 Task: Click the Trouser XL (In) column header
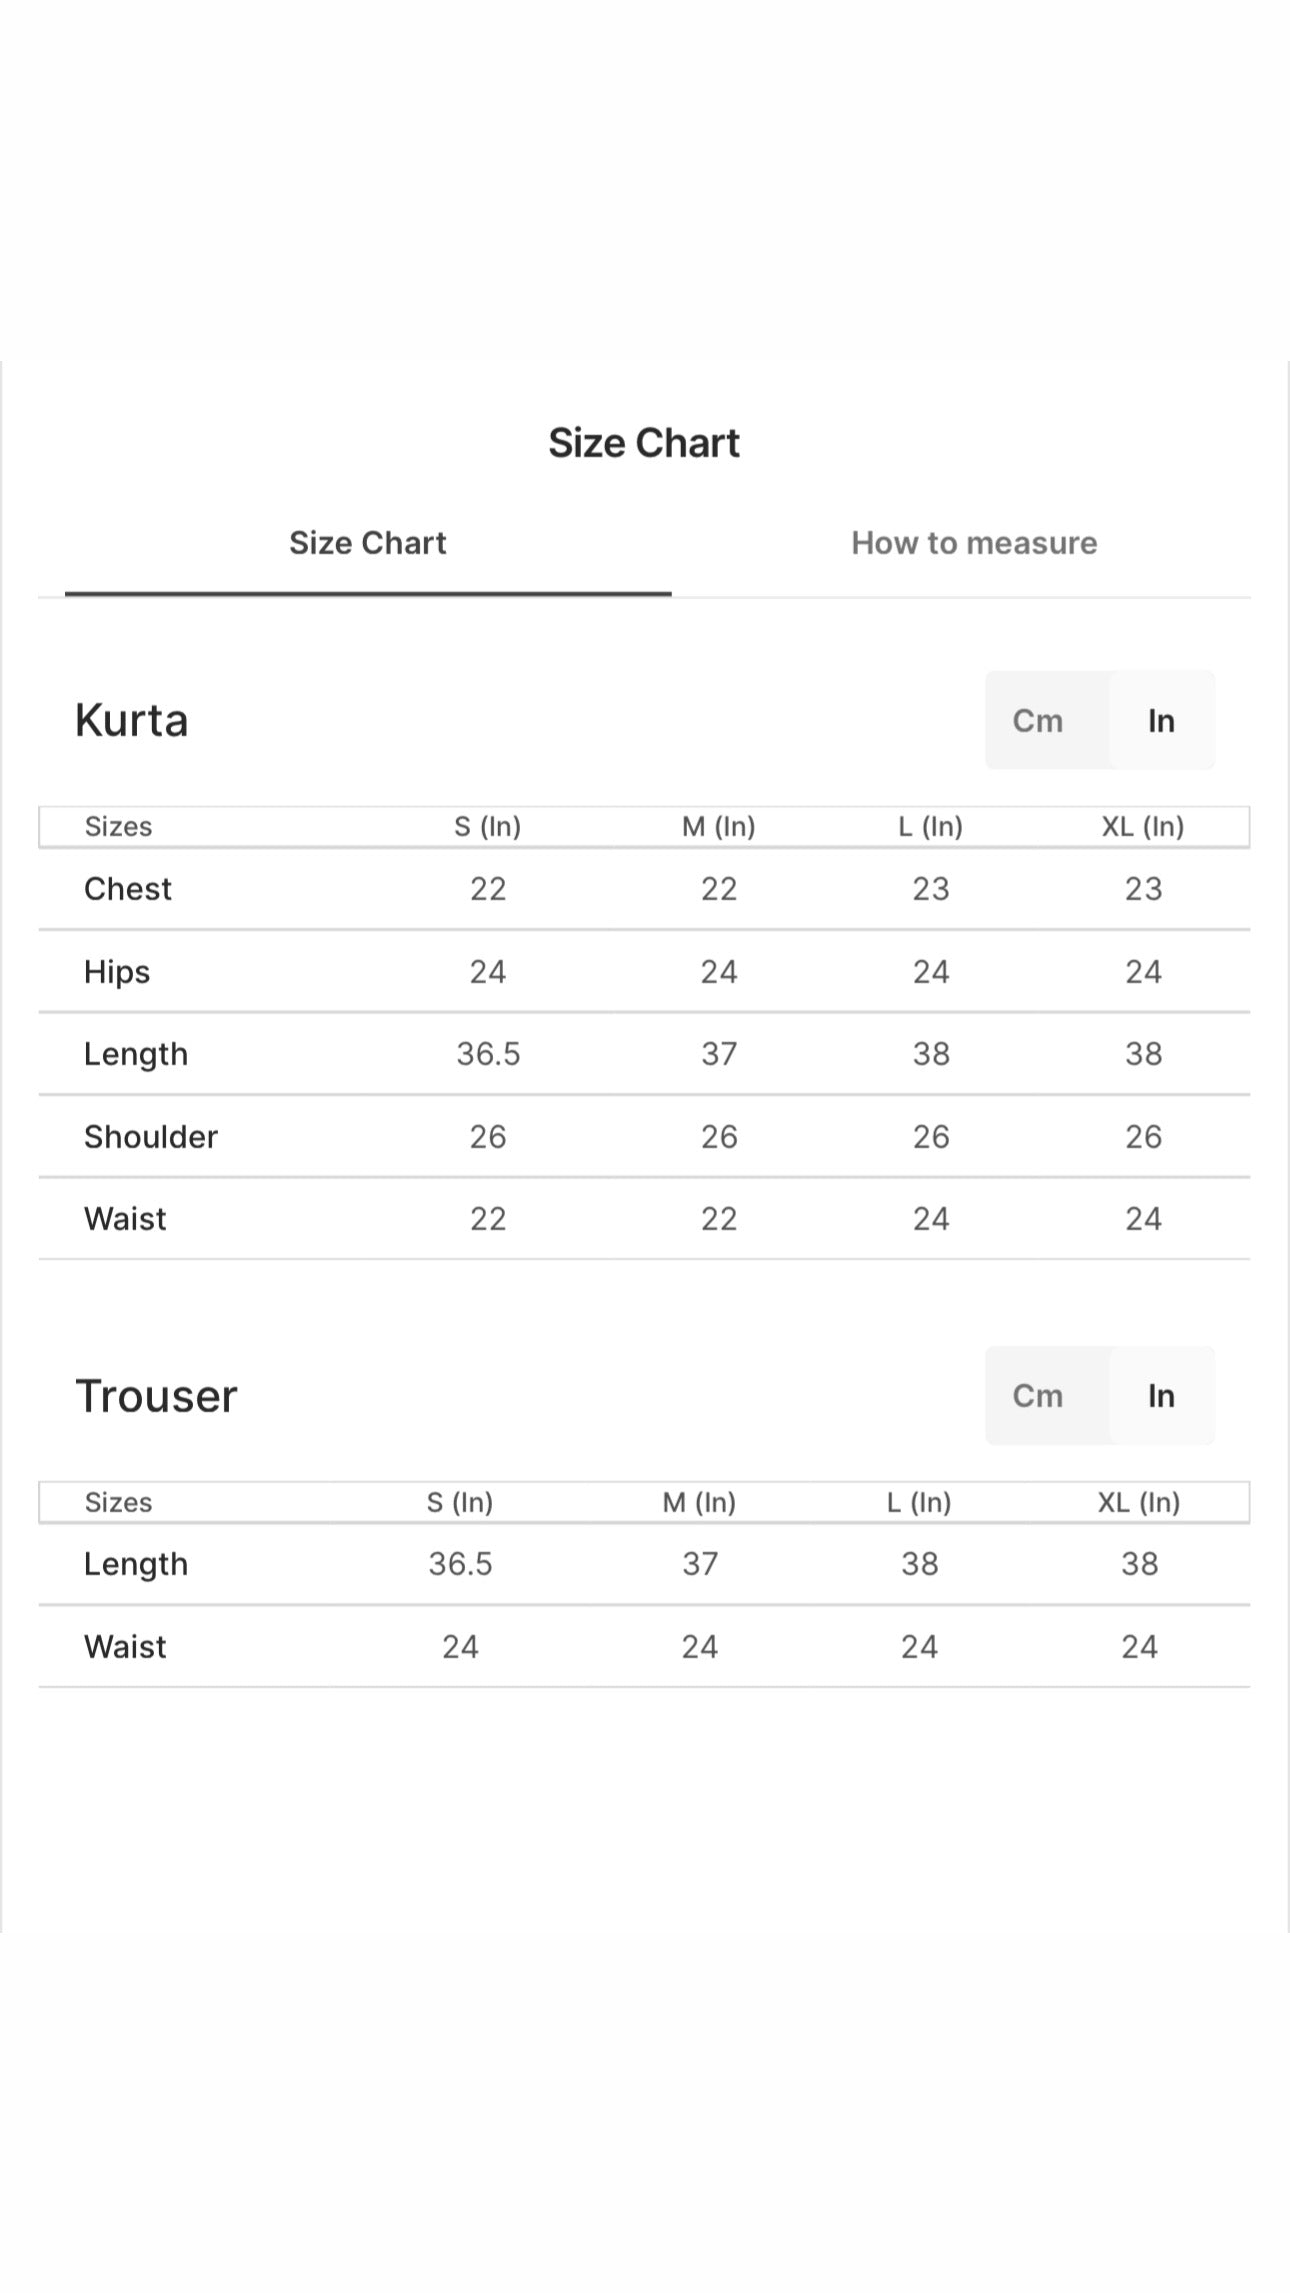(1139, 1502)
